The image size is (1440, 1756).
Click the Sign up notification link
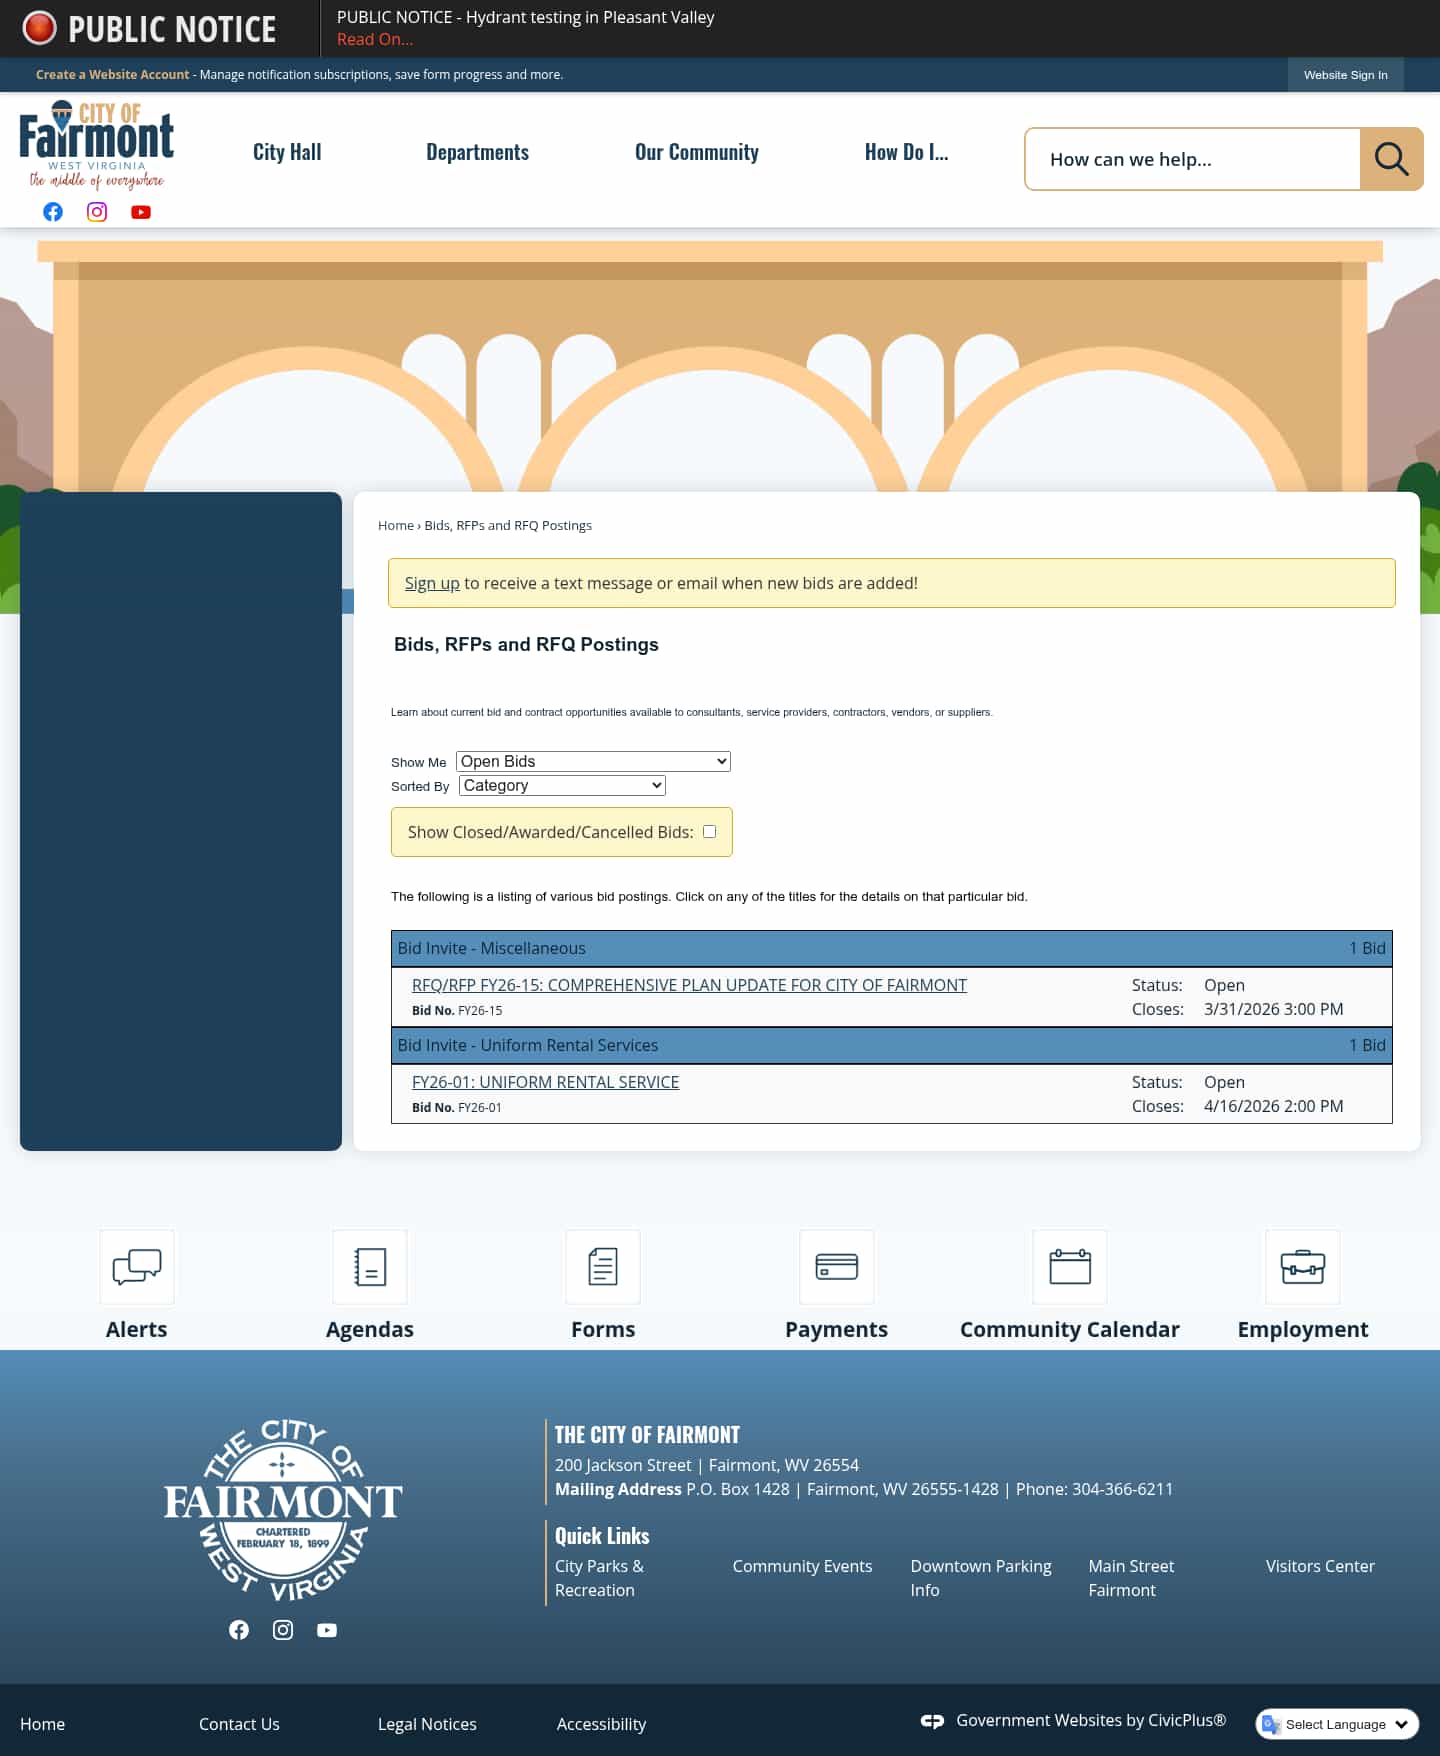tap(432, 583)
